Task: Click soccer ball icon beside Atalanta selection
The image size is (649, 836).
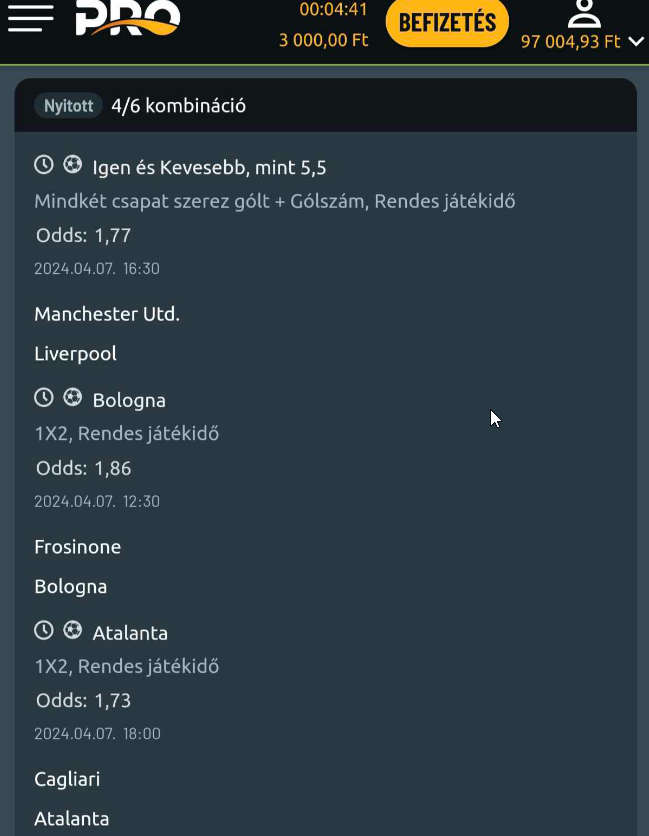Action: point(72,631)
